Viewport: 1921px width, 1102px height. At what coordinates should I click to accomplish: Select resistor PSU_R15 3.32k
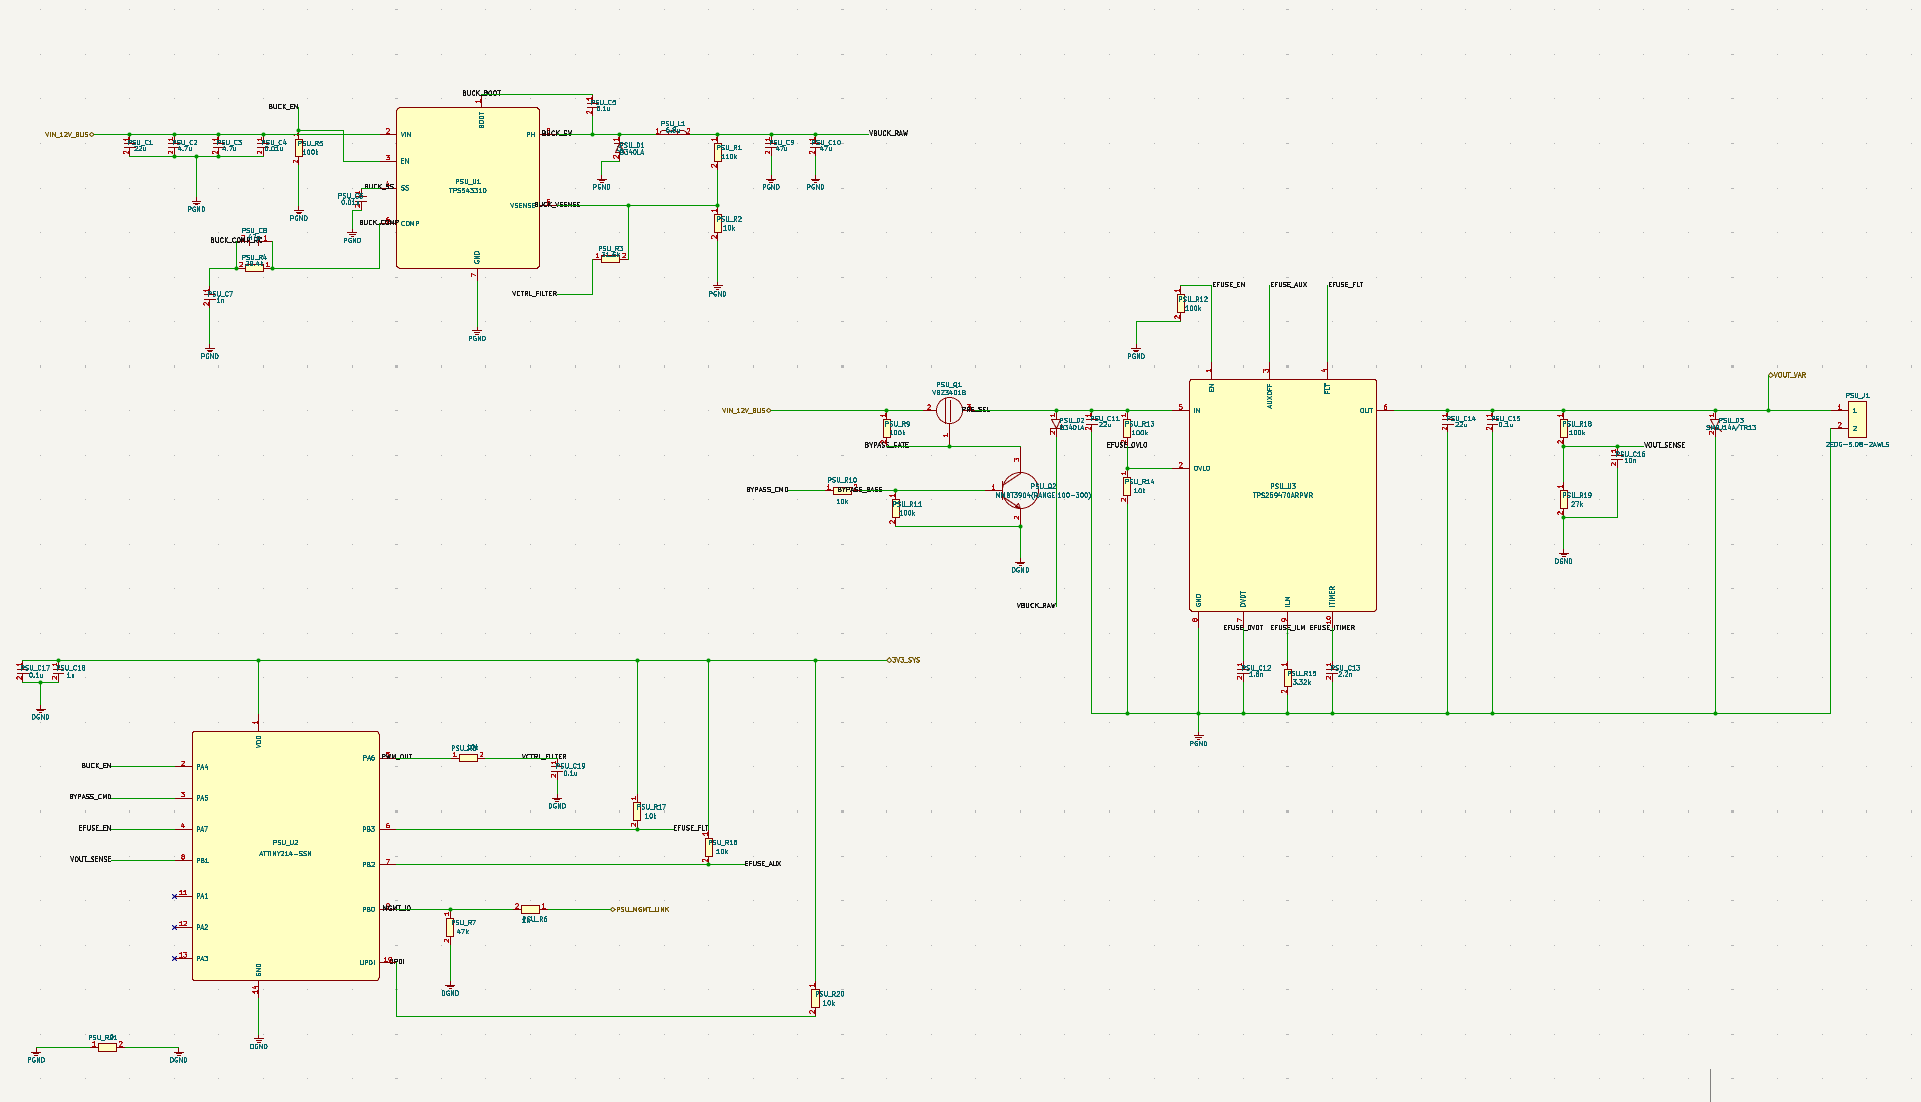coord(1288,677)
